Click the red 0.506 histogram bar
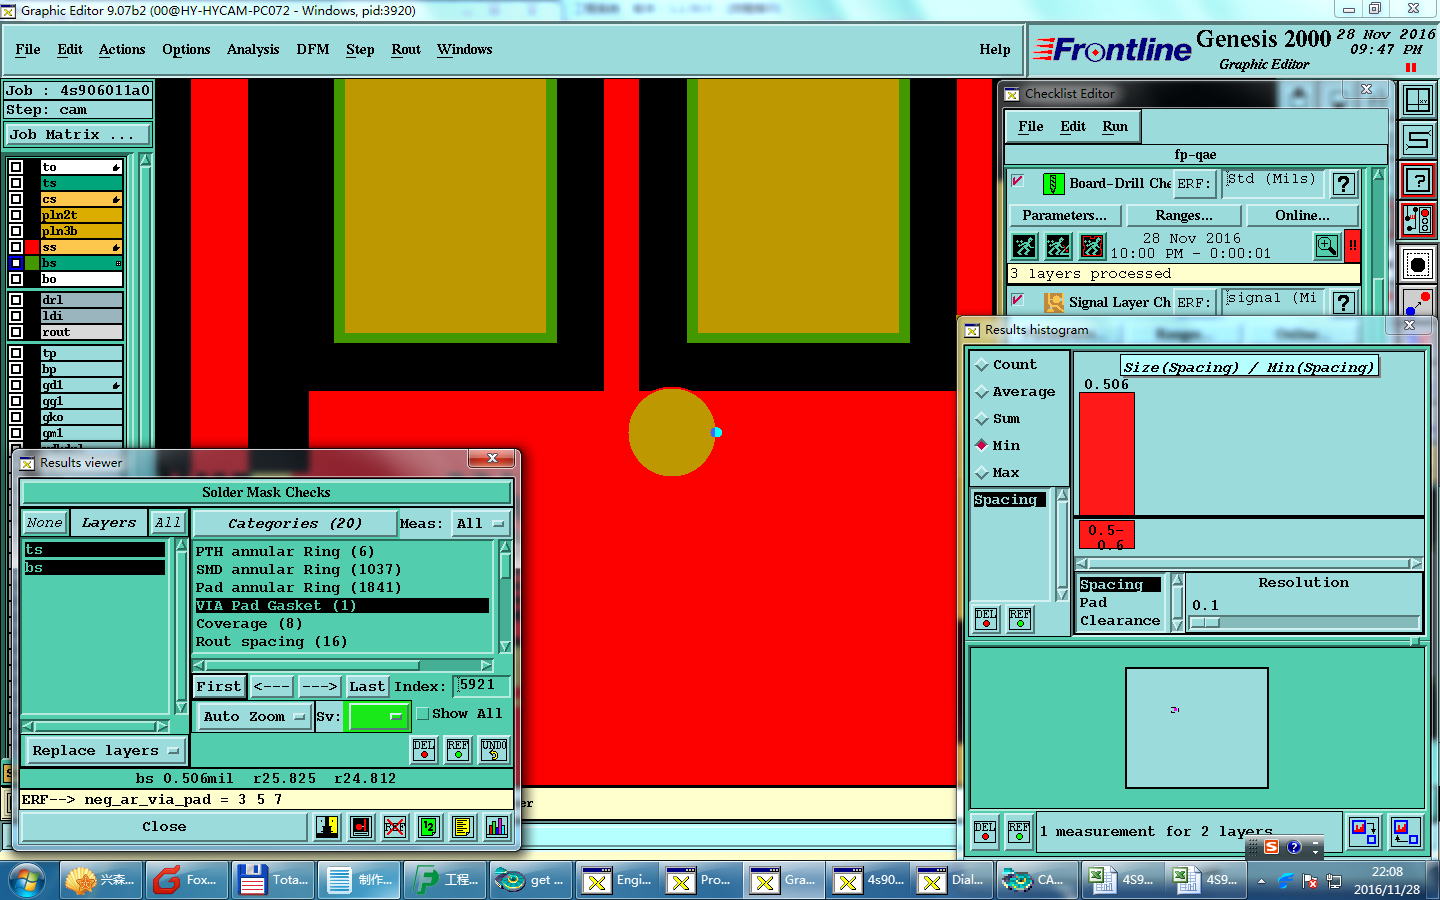Image resolution: width=1440 pixels, height=900 pixels. tap(1107, 453)
